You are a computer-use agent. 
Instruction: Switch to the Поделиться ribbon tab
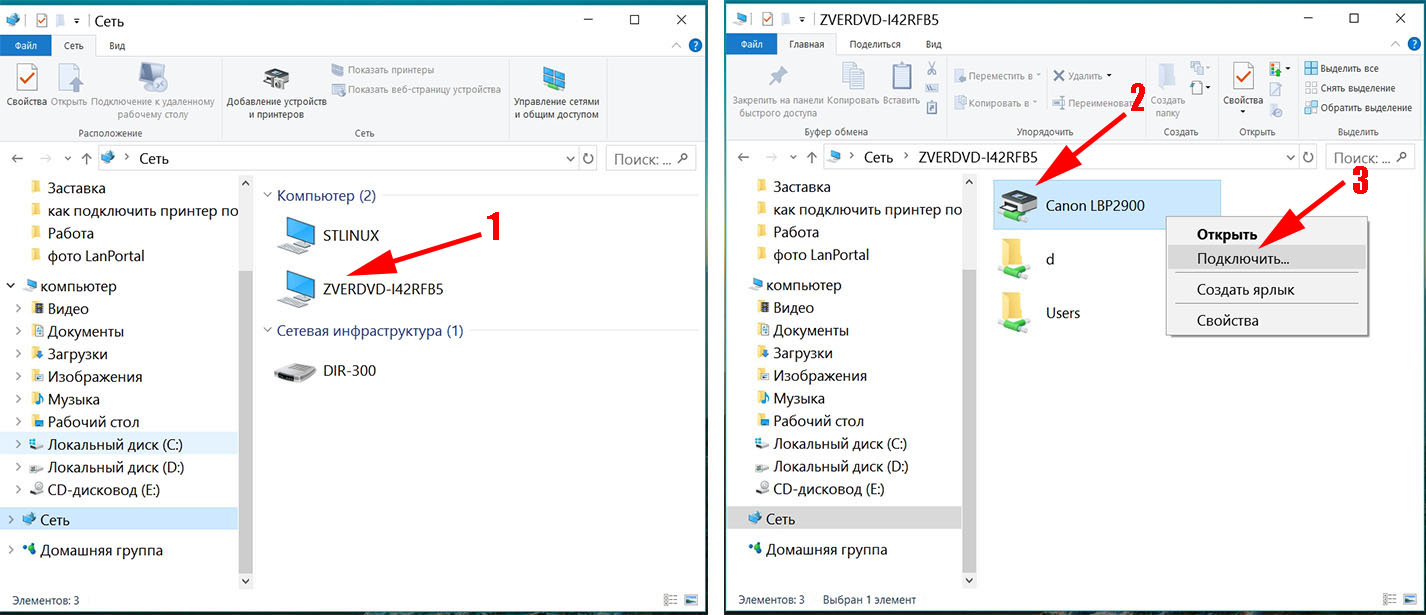874,44
